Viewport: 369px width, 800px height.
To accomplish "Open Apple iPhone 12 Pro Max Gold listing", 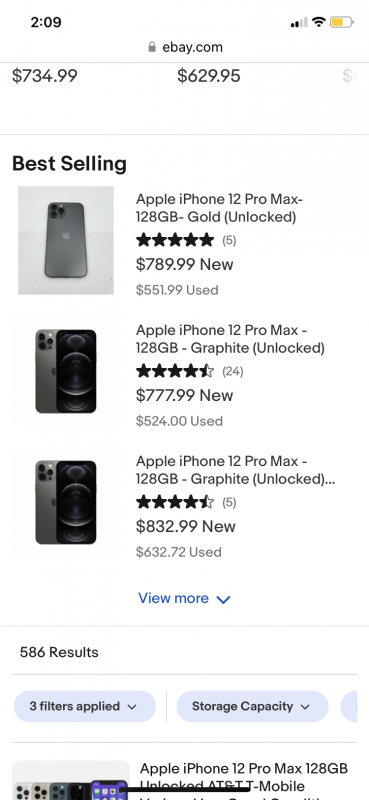I will pyautogui.click(x=219, y=208).
